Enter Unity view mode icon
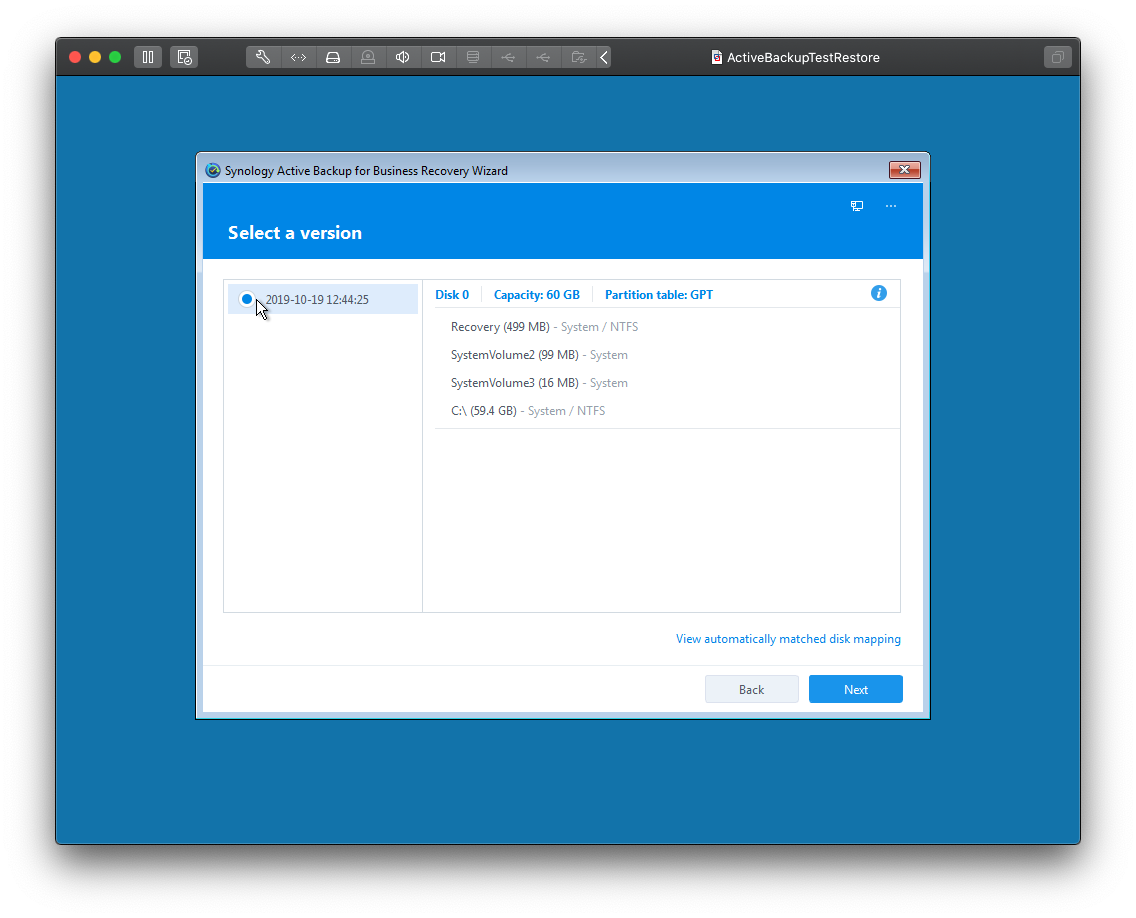Viewport: 1136px width, 918px height. click(1058, 57)
